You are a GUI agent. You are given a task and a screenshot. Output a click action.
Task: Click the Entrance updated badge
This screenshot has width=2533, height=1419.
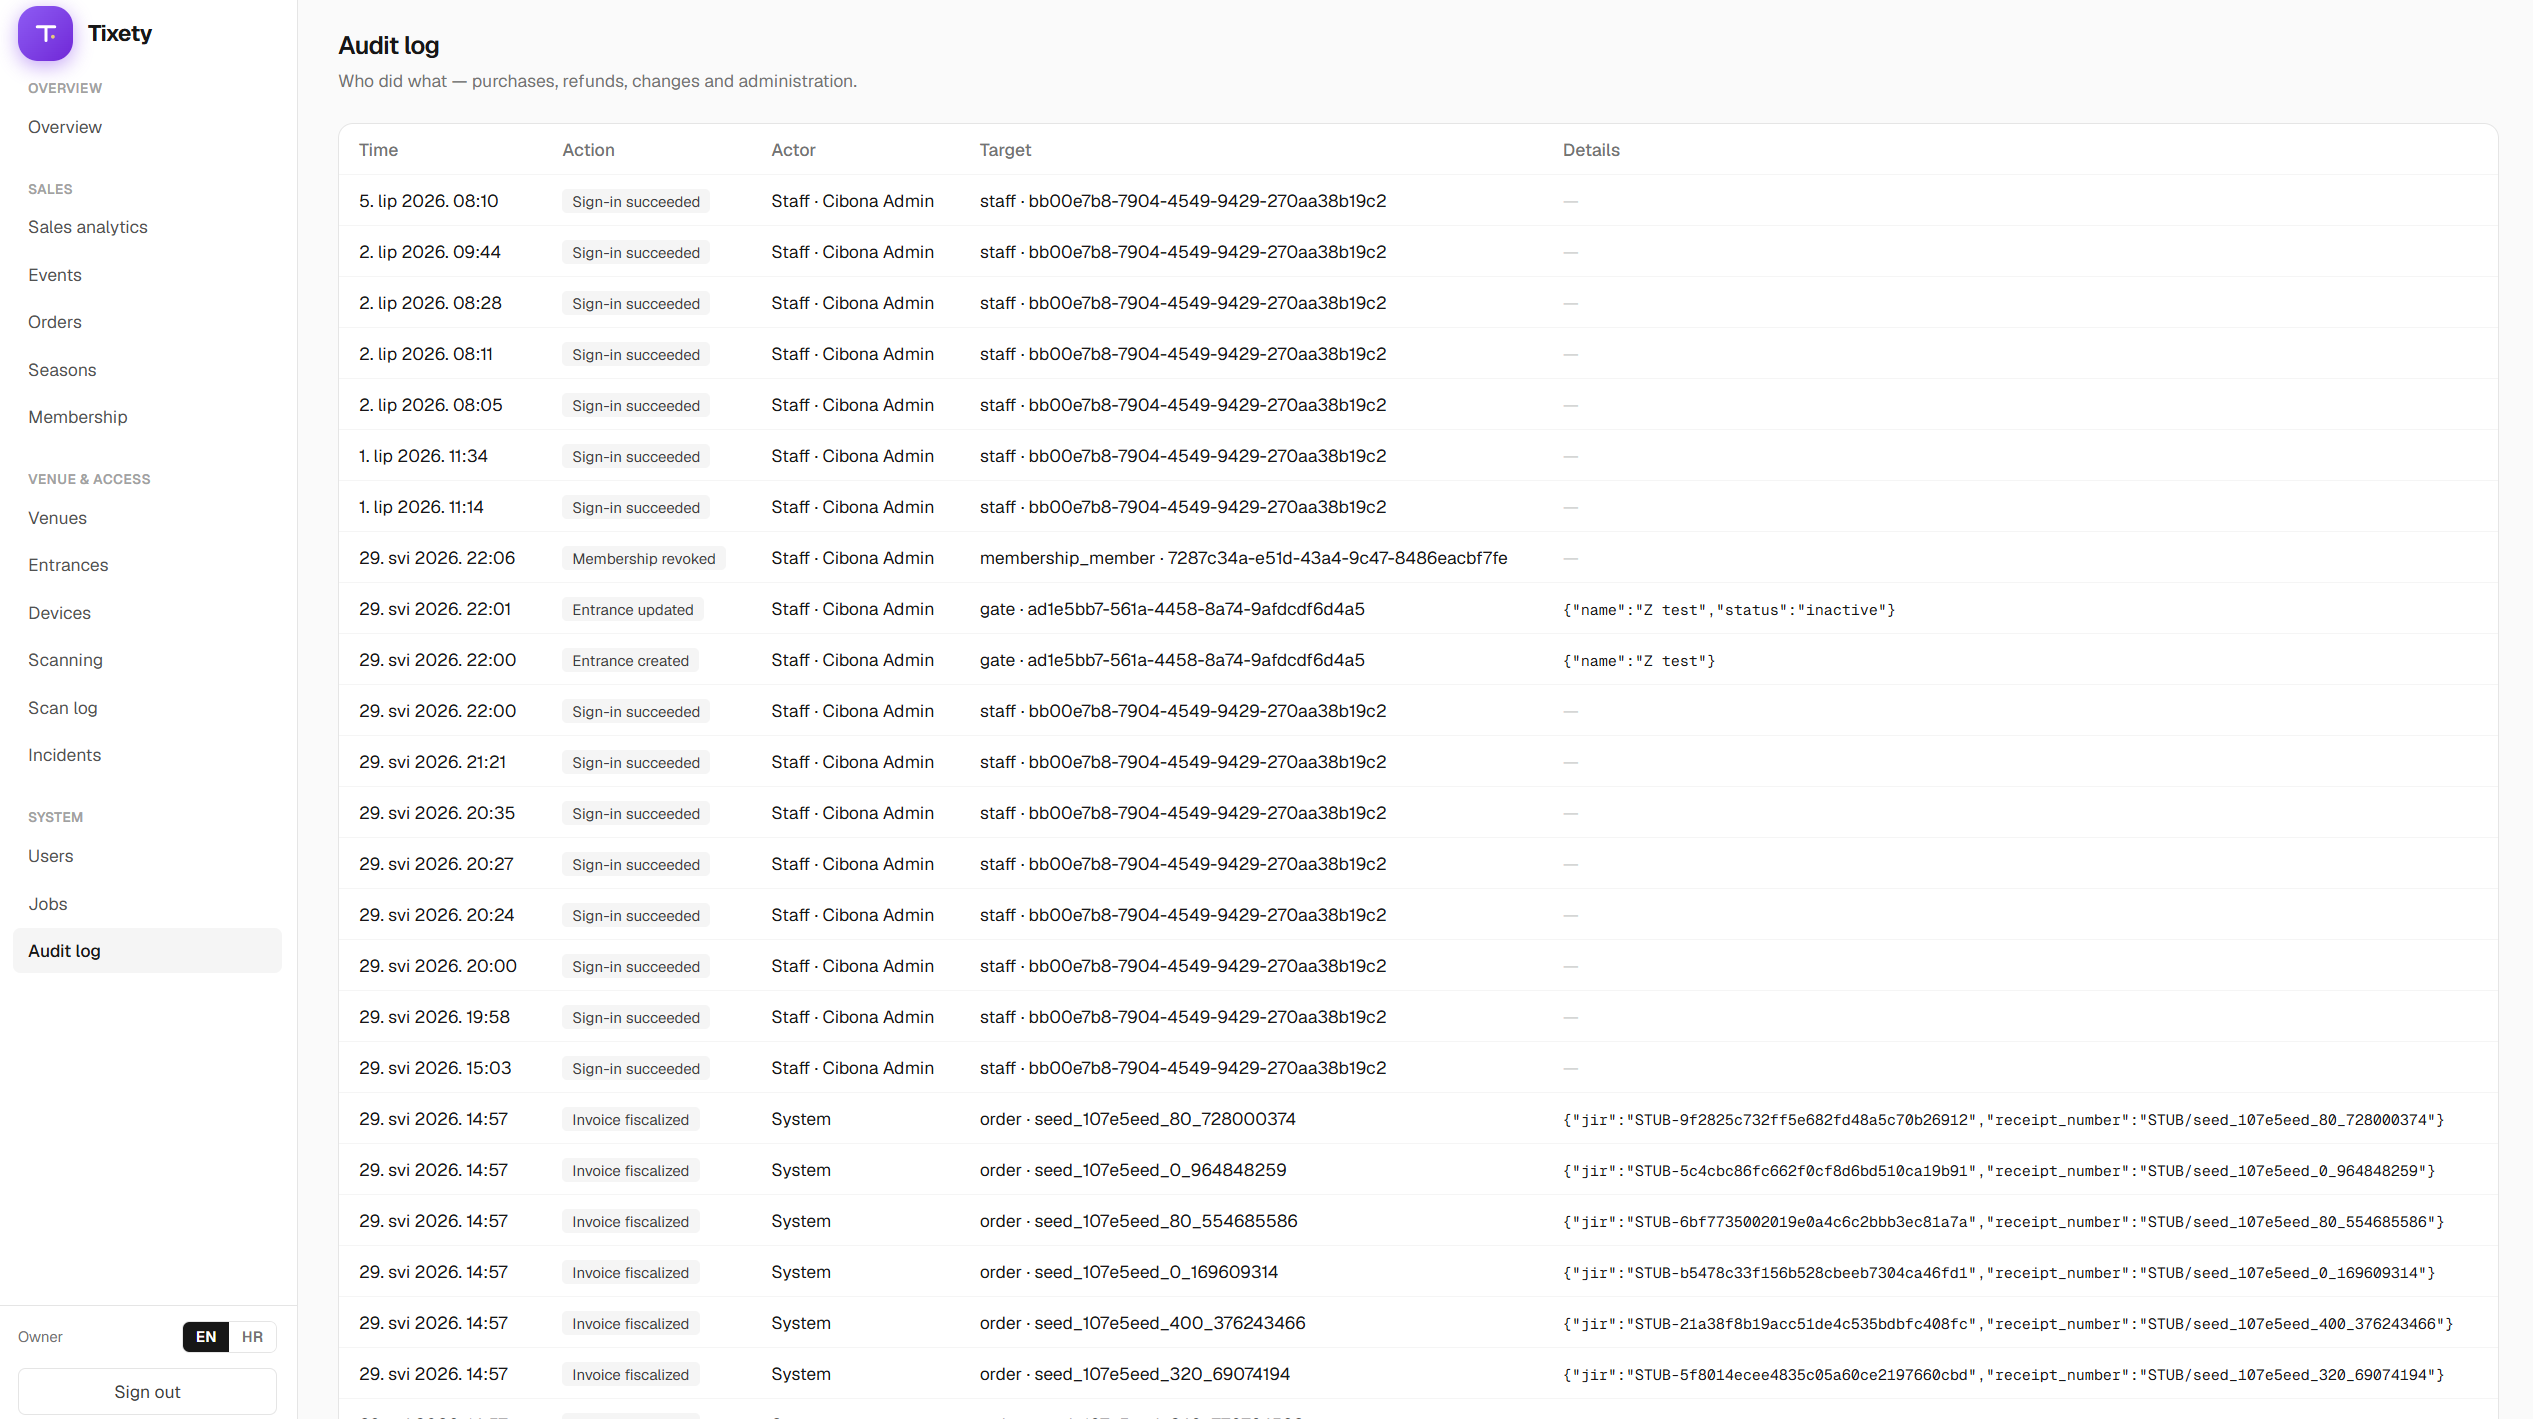tap(633, 610)
